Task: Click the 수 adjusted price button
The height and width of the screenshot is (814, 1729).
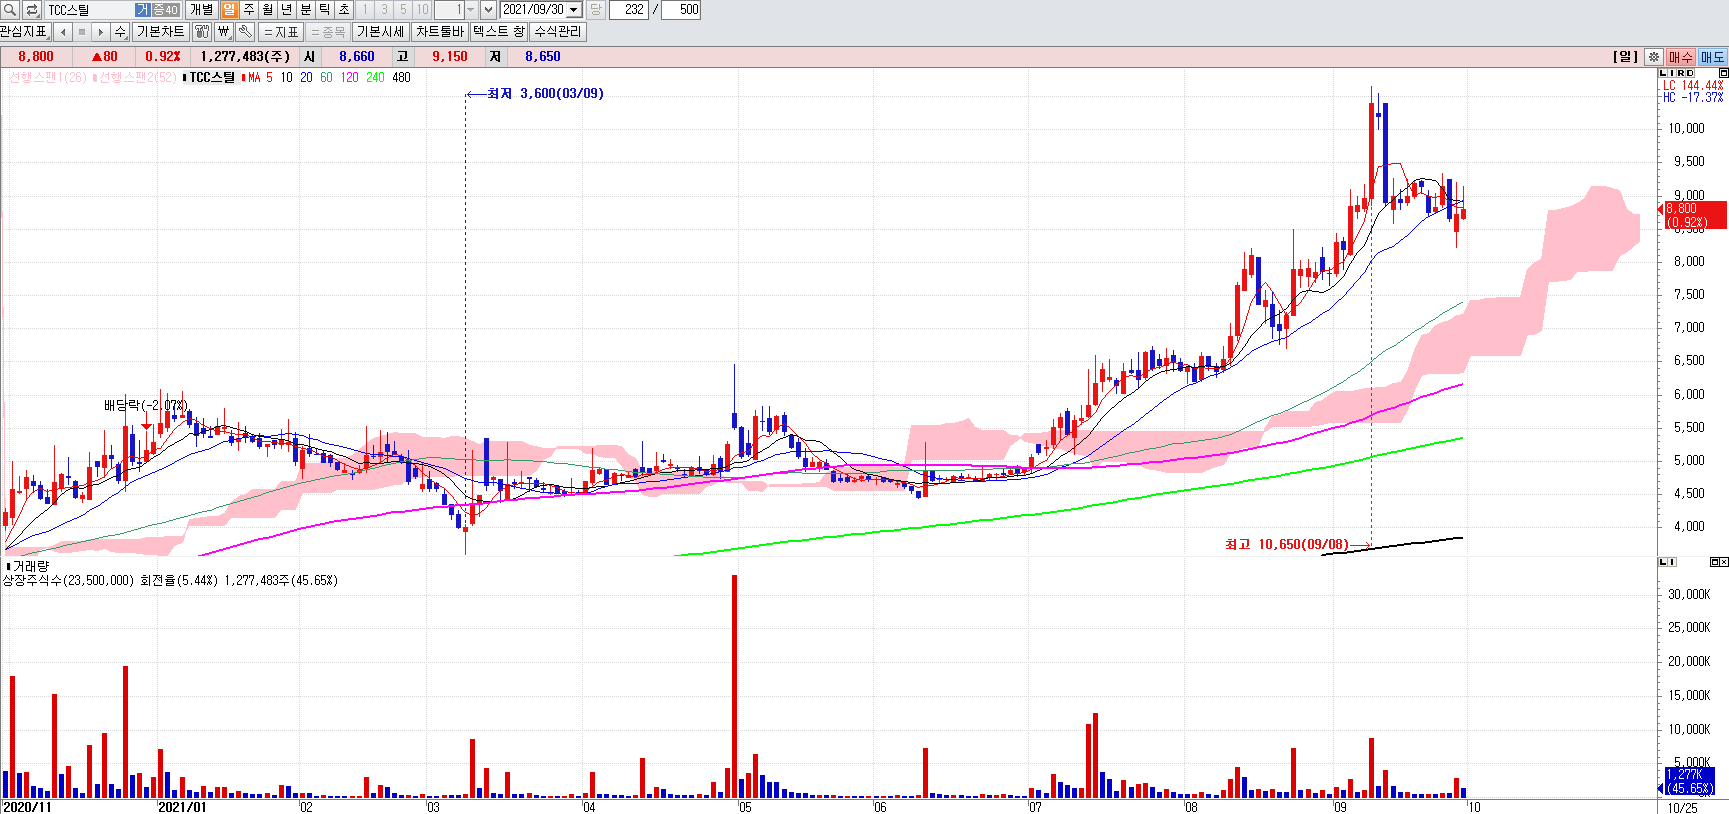Action: click(120, 31)
